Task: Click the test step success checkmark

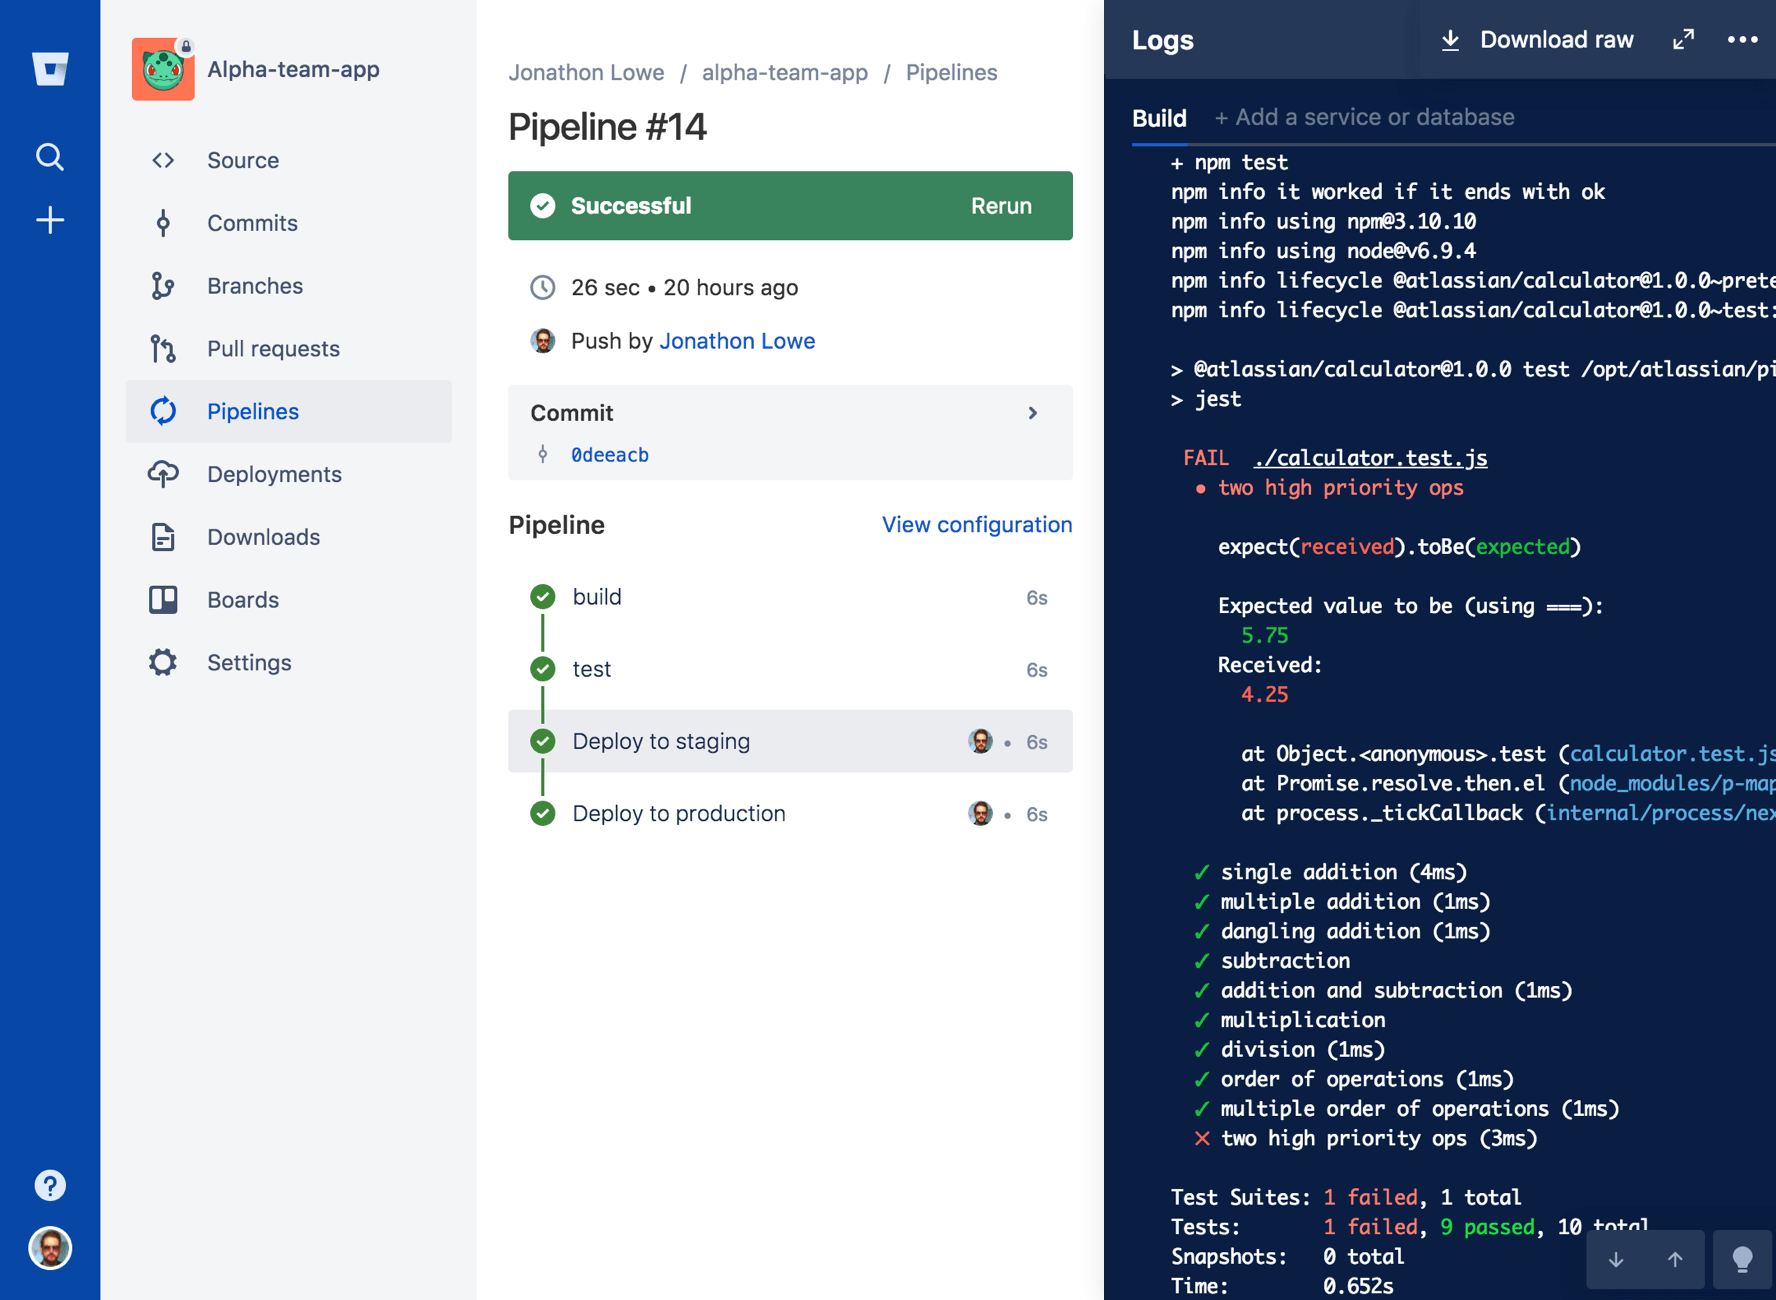Action: pos(543,669)
